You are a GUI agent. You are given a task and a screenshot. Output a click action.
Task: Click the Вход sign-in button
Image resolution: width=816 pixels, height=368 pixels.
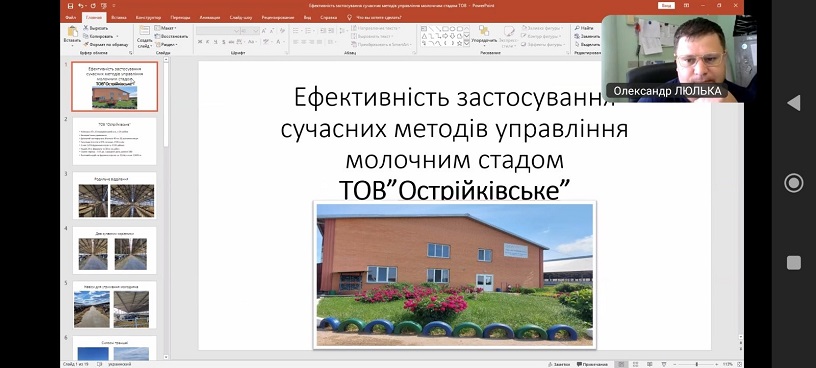coord(666,5)
